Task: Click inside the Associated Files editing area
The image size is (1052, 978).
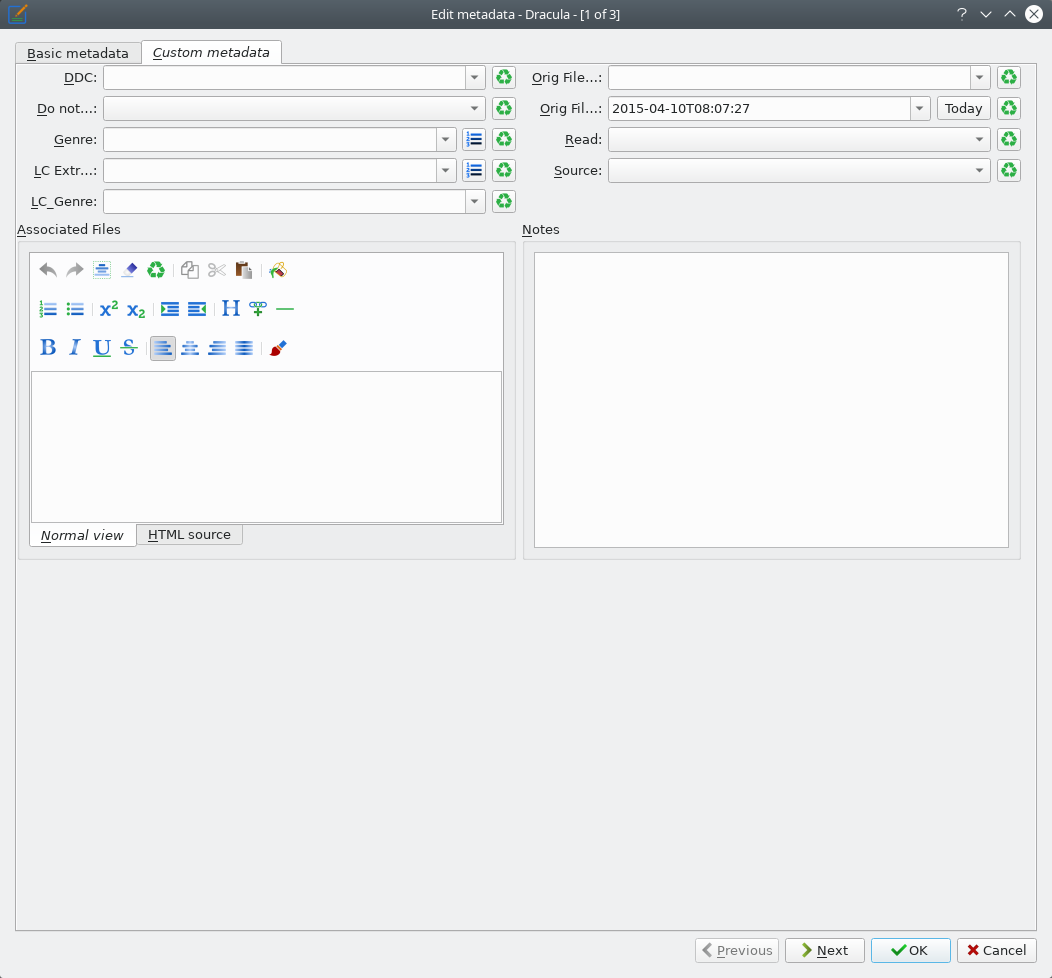Action: point(266,447)
